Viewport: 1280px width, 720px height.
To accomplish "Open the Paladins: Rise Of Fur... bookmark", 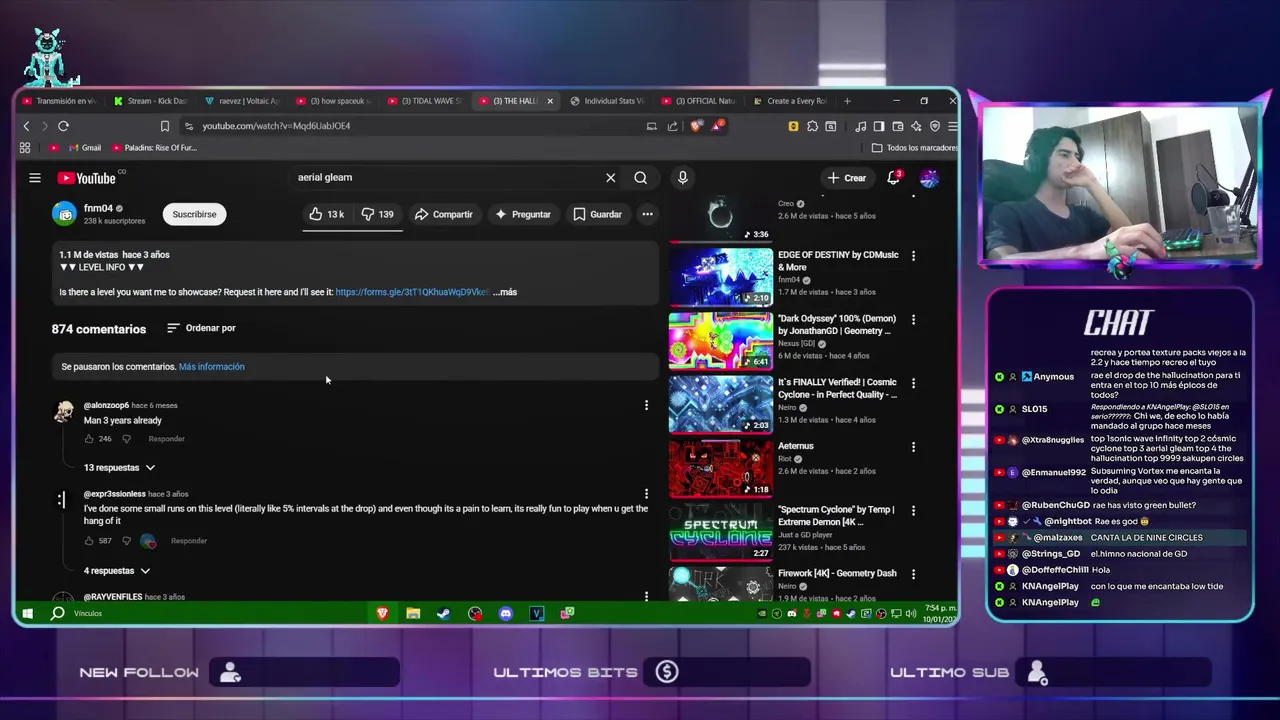I will coord(154,148).
